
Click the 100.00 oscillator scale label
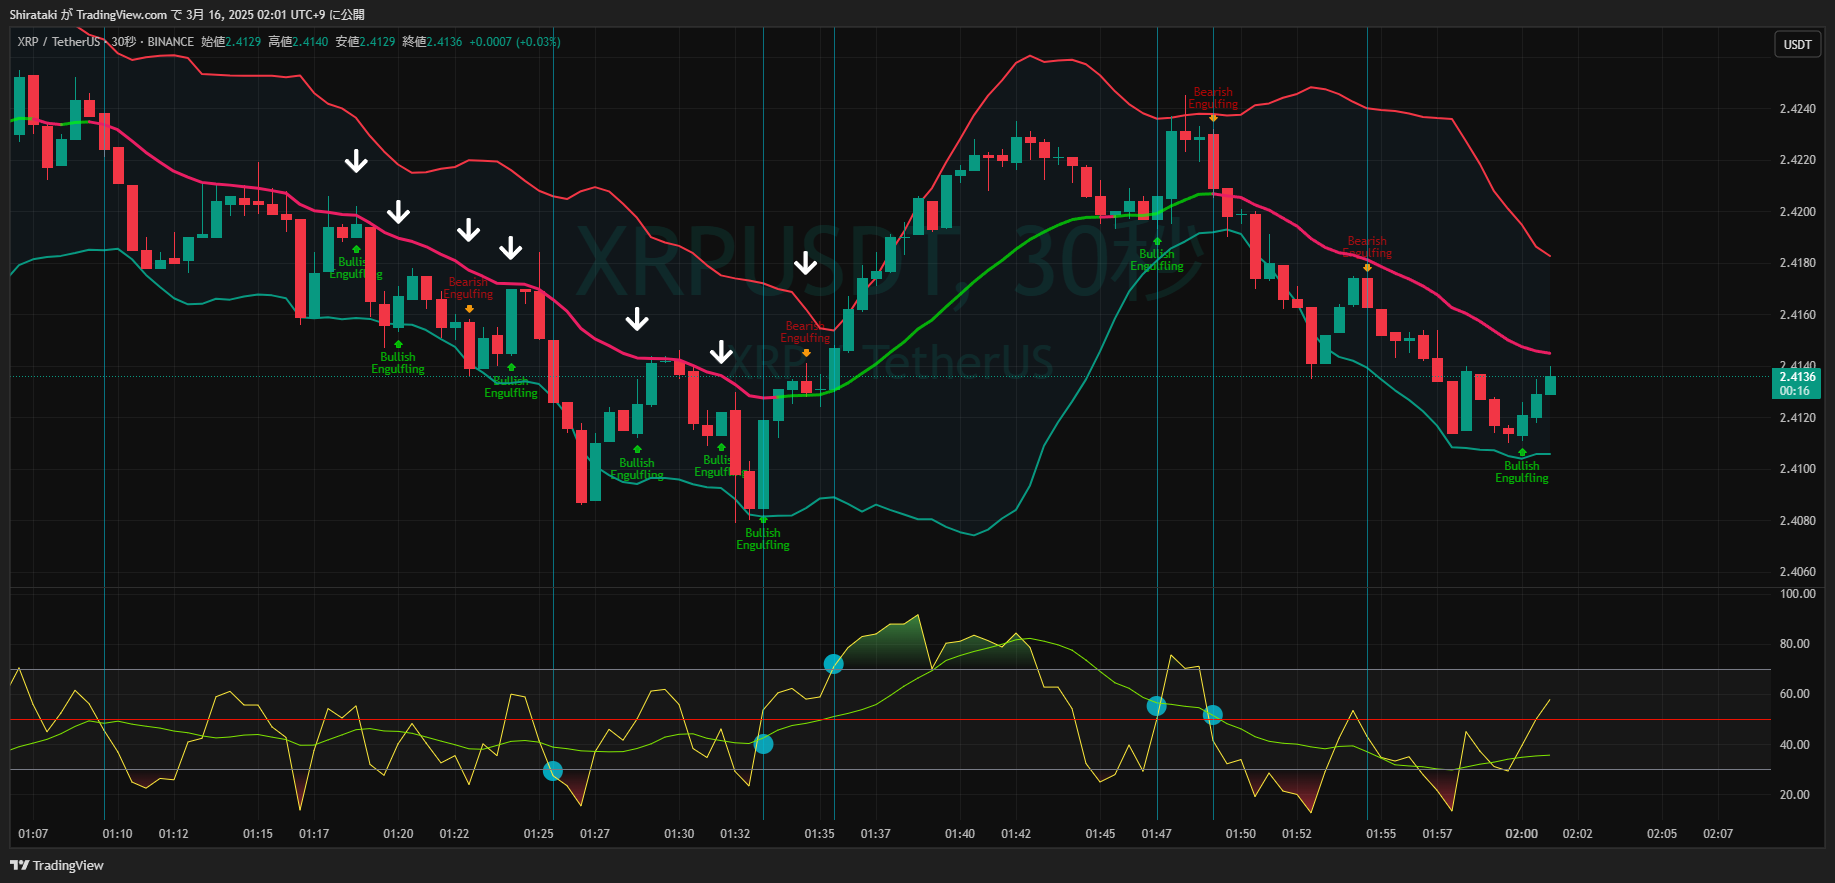pyautogui.click(x=1797, y=594)
